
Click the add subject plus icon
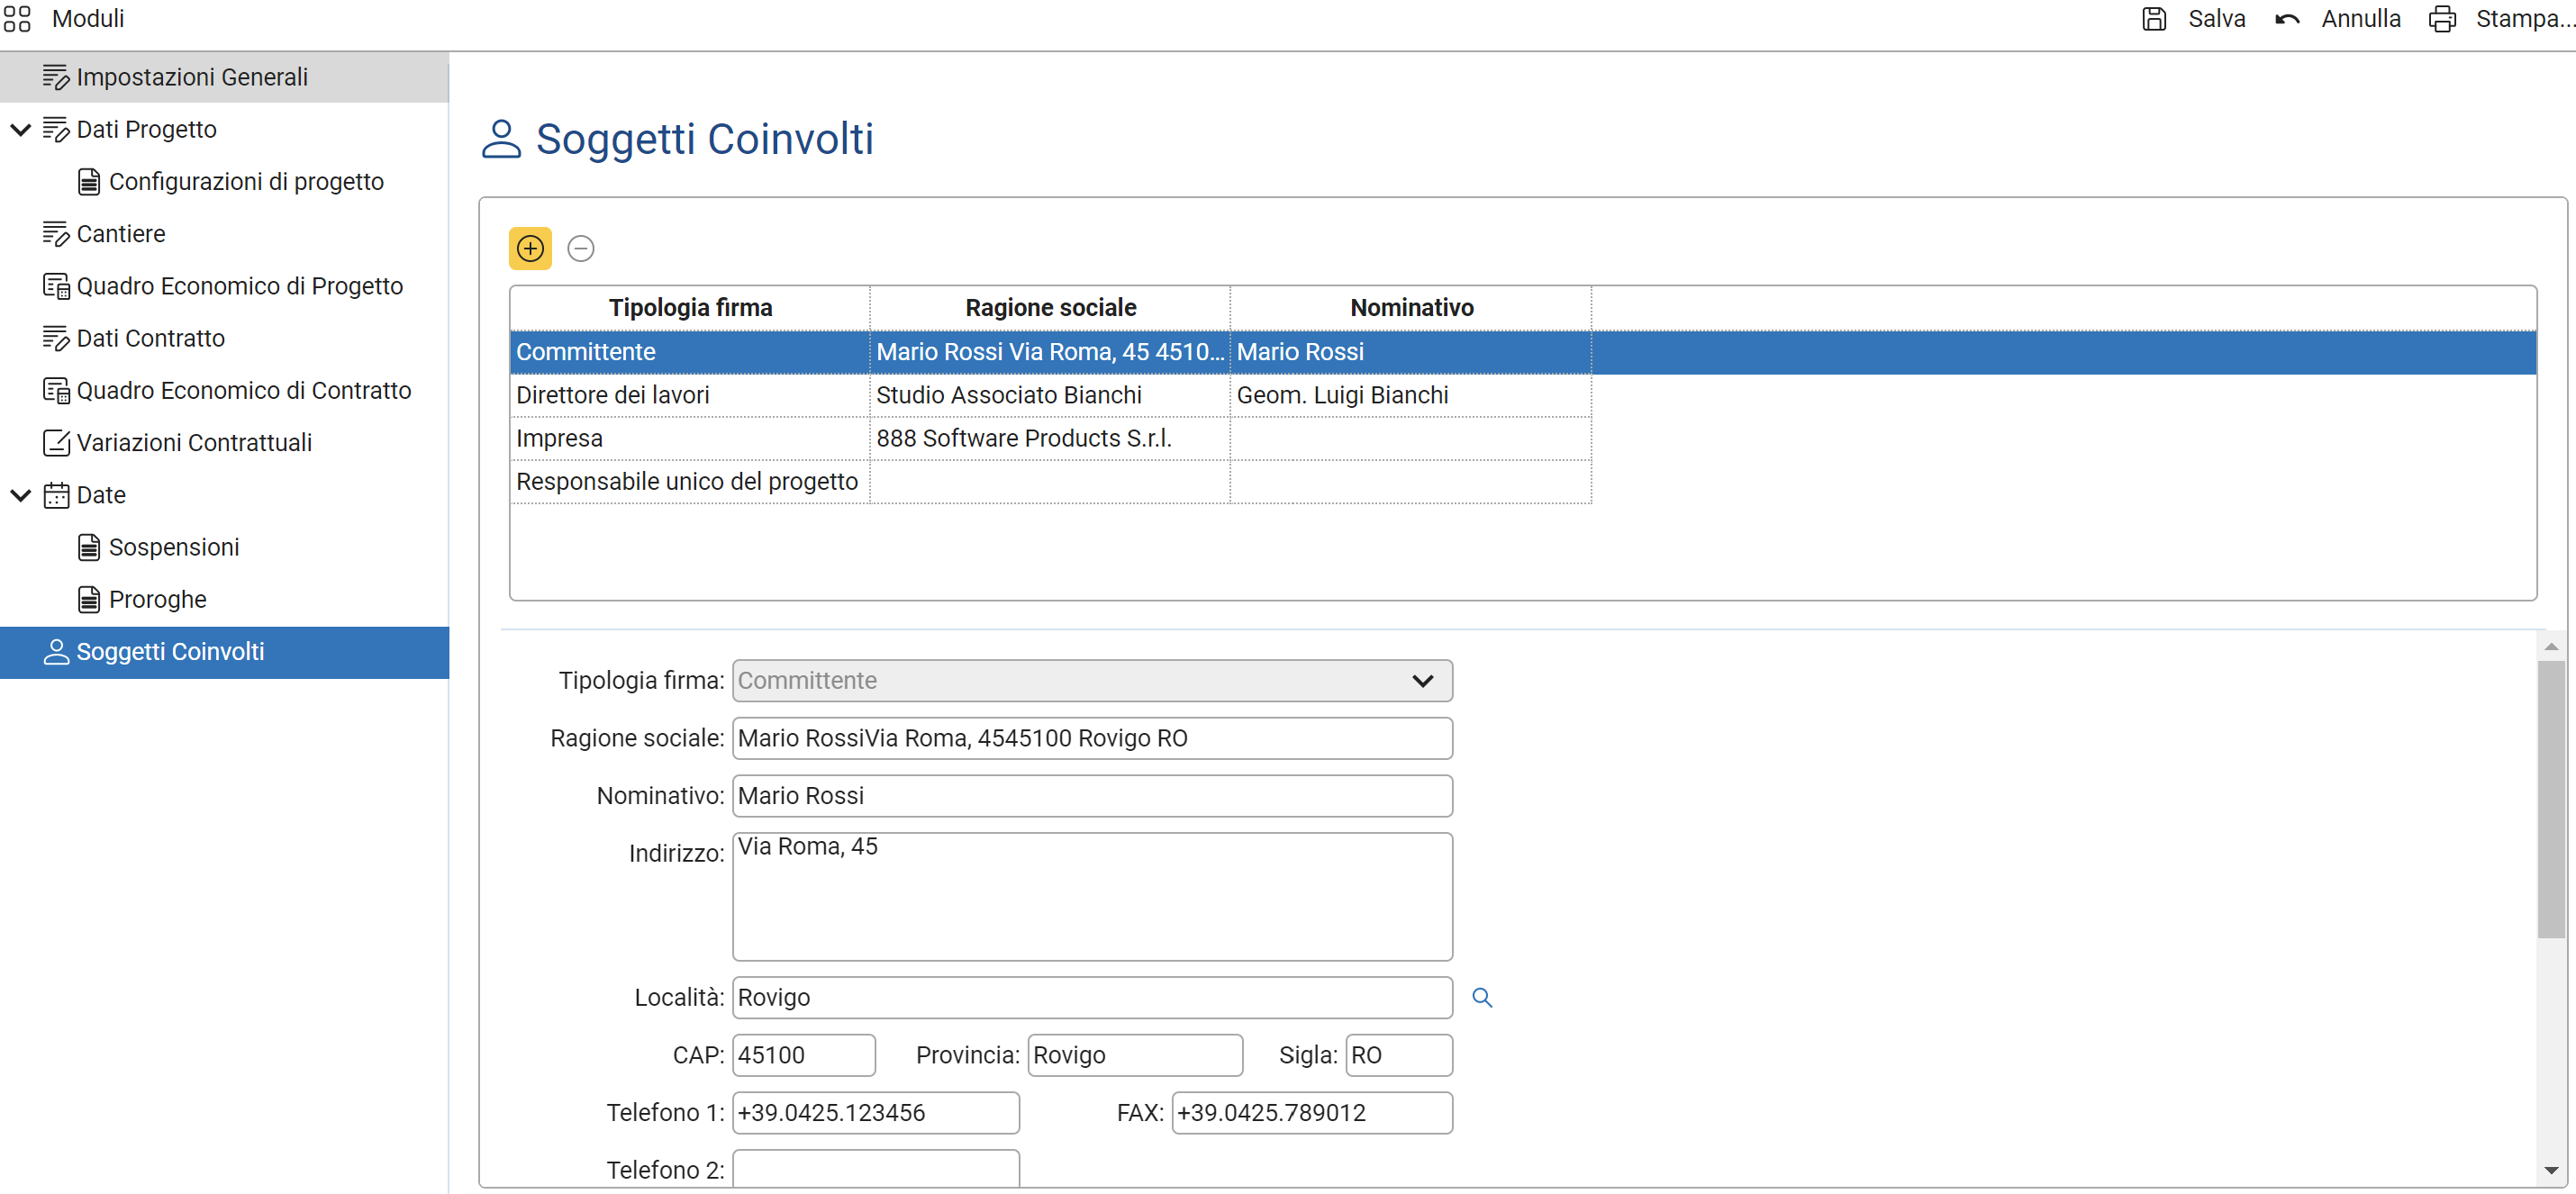click(530, 248)
